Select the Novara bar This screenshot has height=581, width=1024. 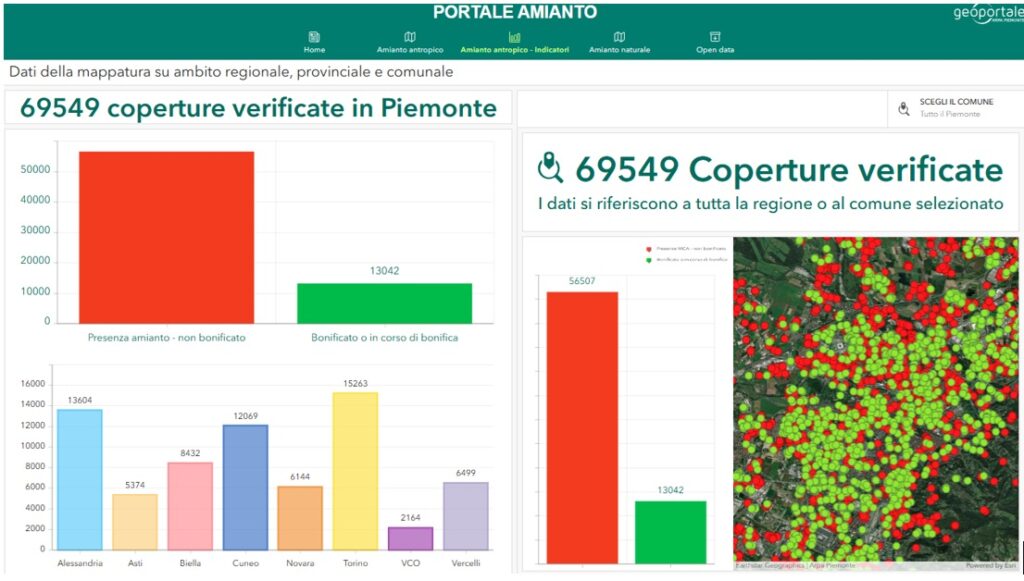[x=300, y=518]
